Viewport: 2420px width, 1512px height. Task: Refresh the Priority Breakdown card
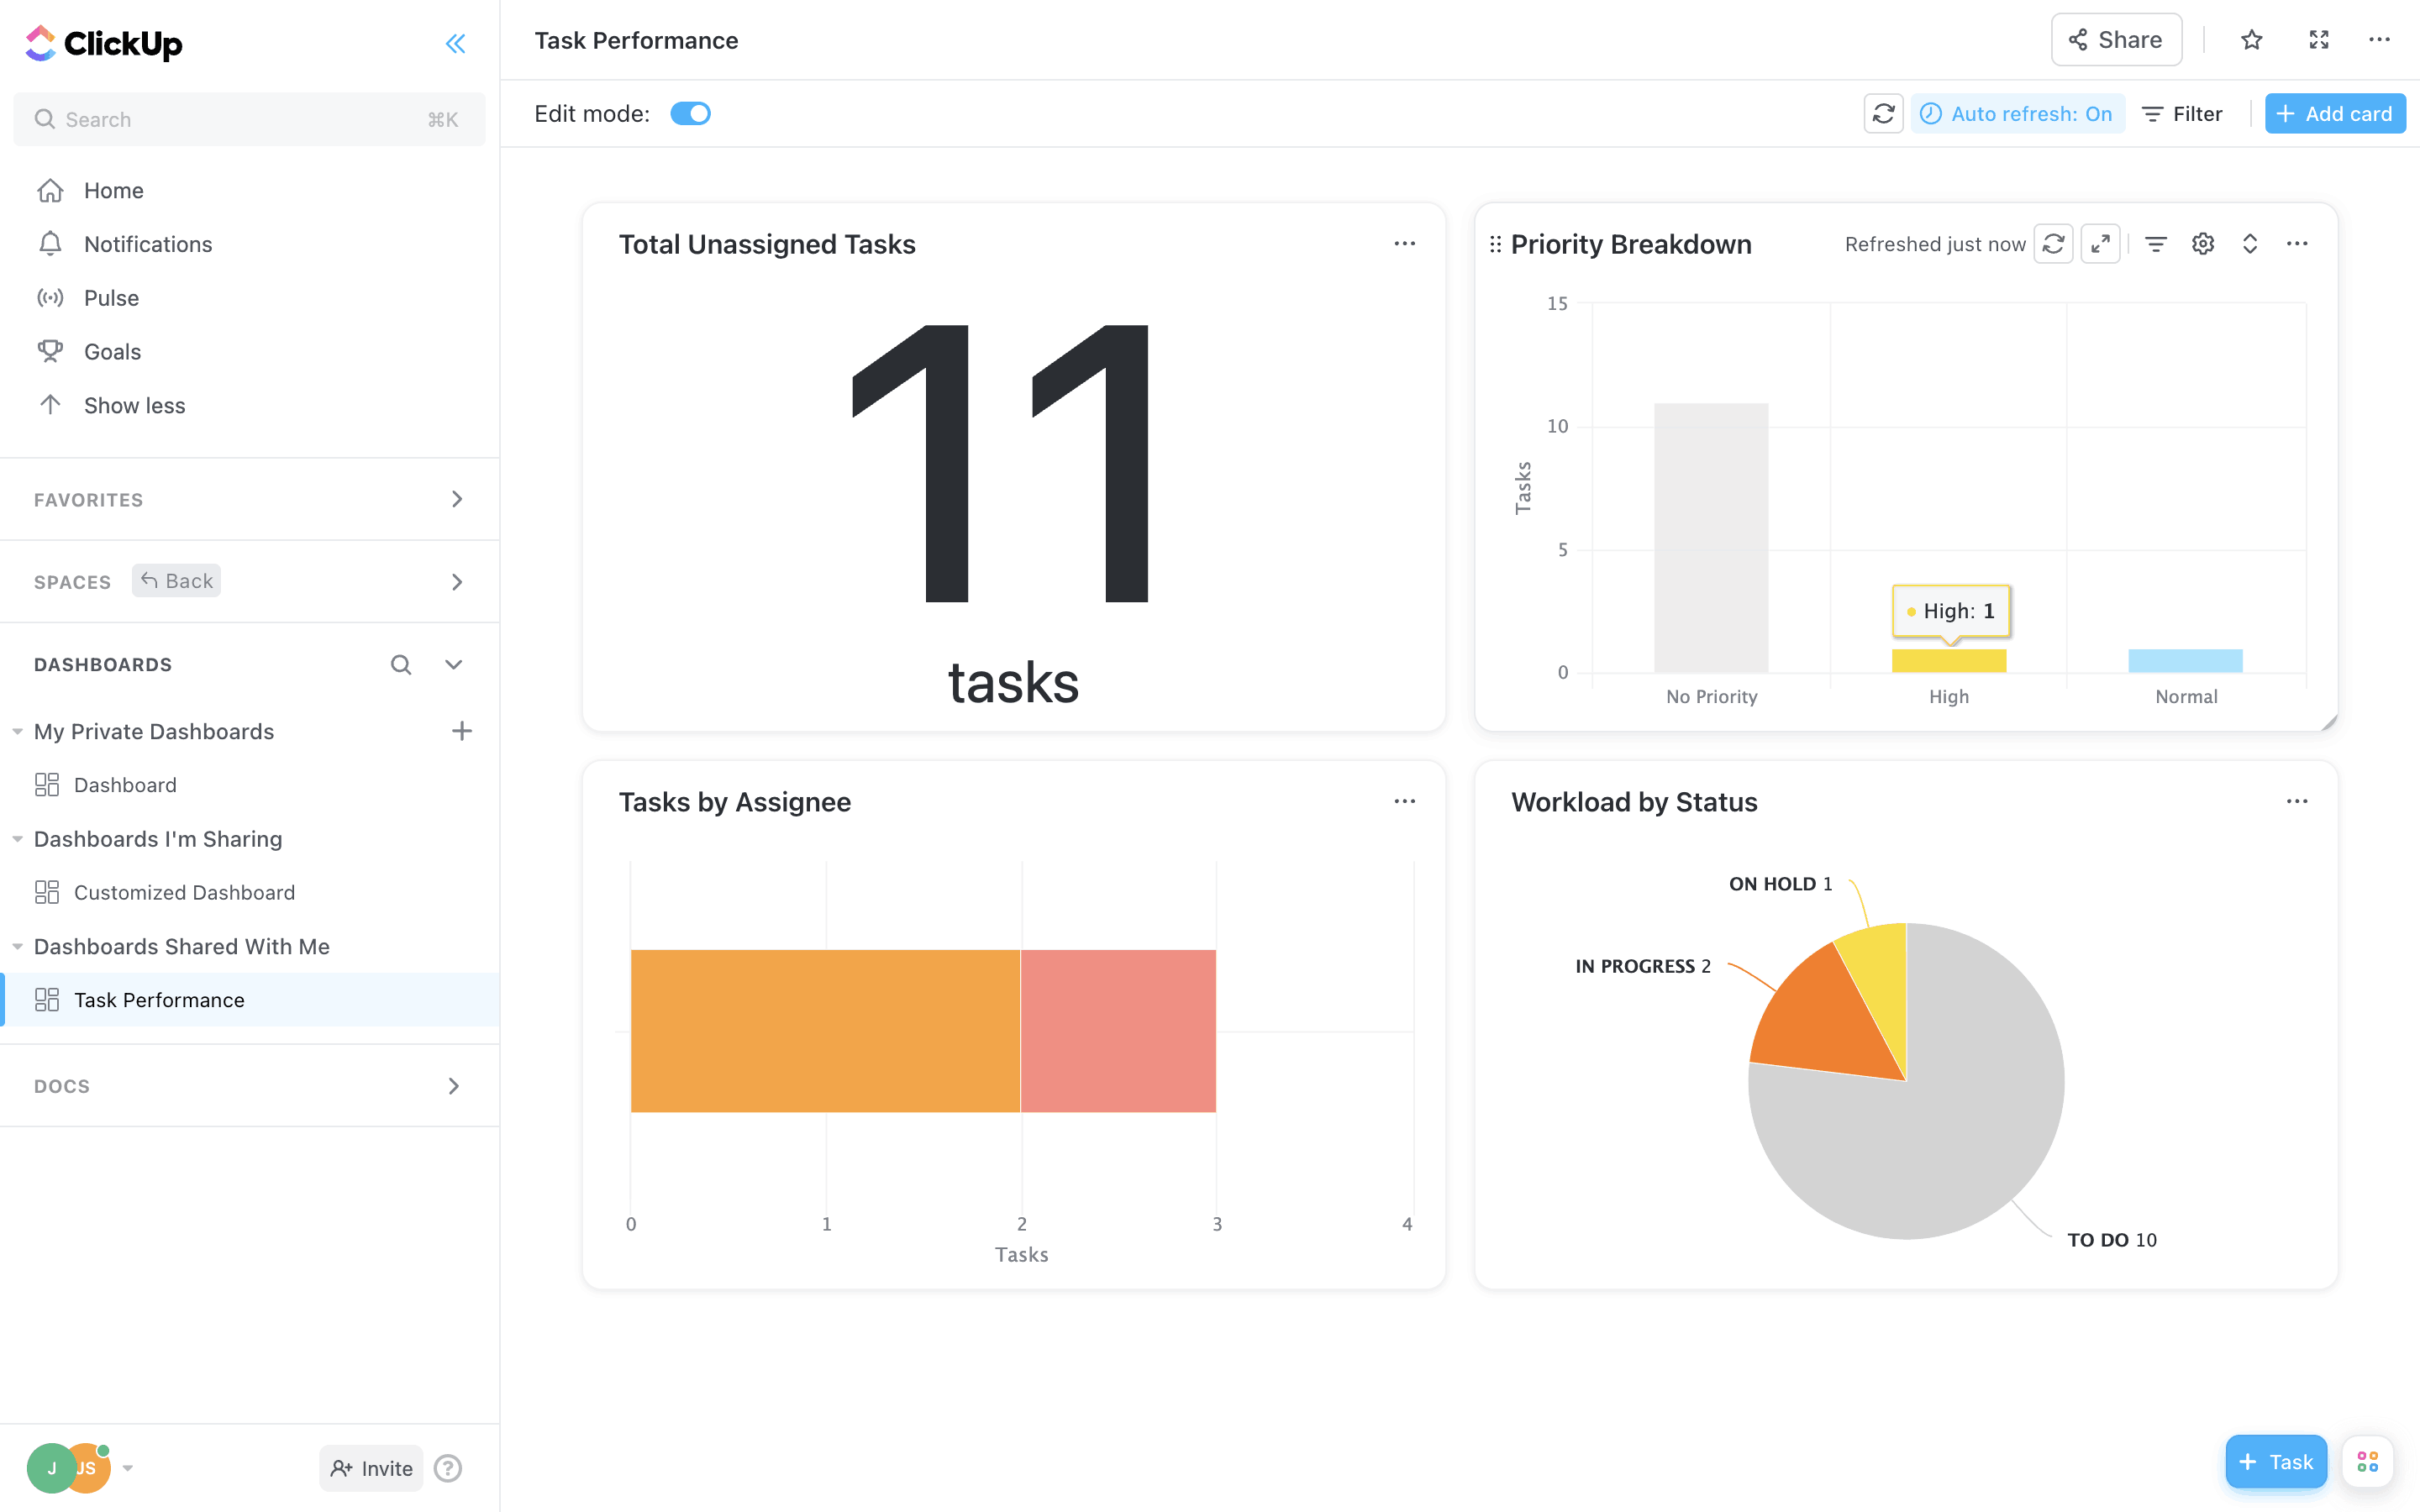2053,244
